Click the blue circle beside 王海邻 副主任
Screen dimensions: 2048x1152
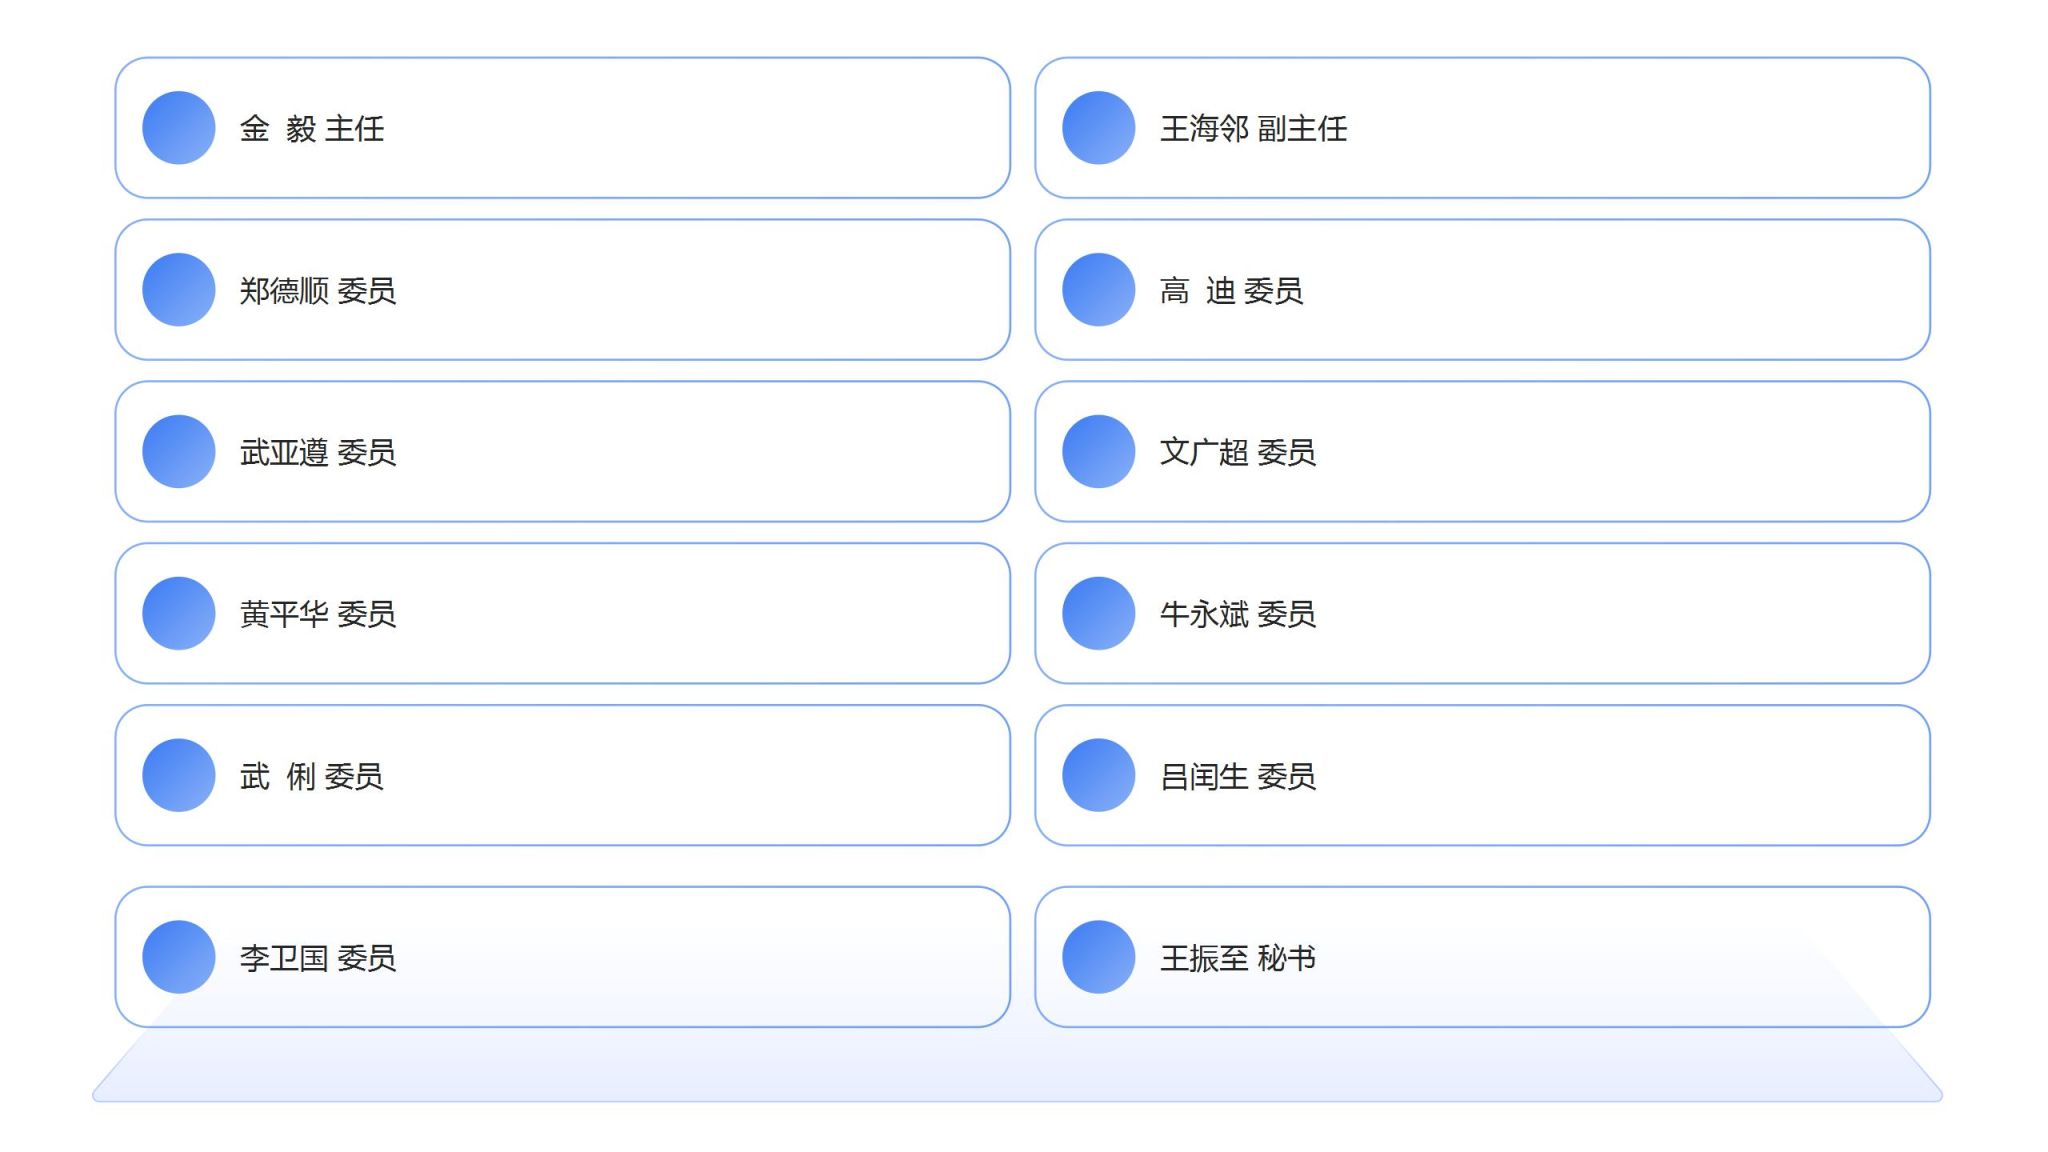1099,128
